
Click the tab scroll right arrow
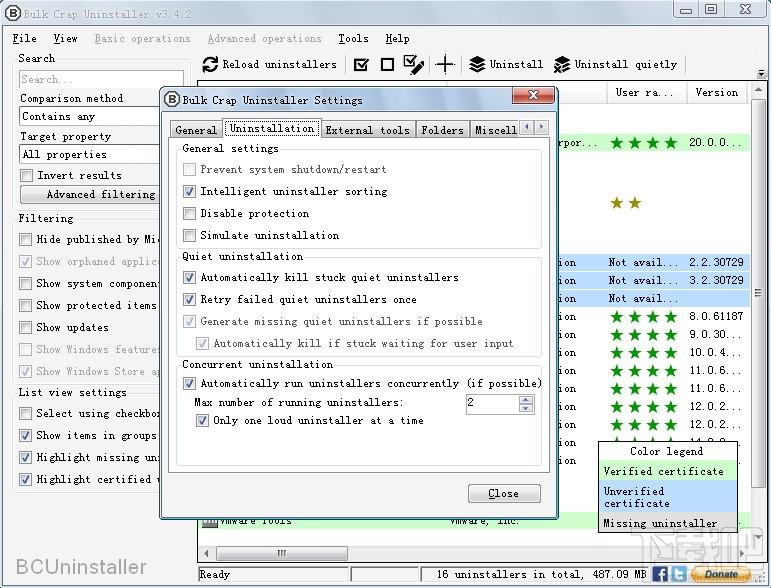(x=541, y=127)
